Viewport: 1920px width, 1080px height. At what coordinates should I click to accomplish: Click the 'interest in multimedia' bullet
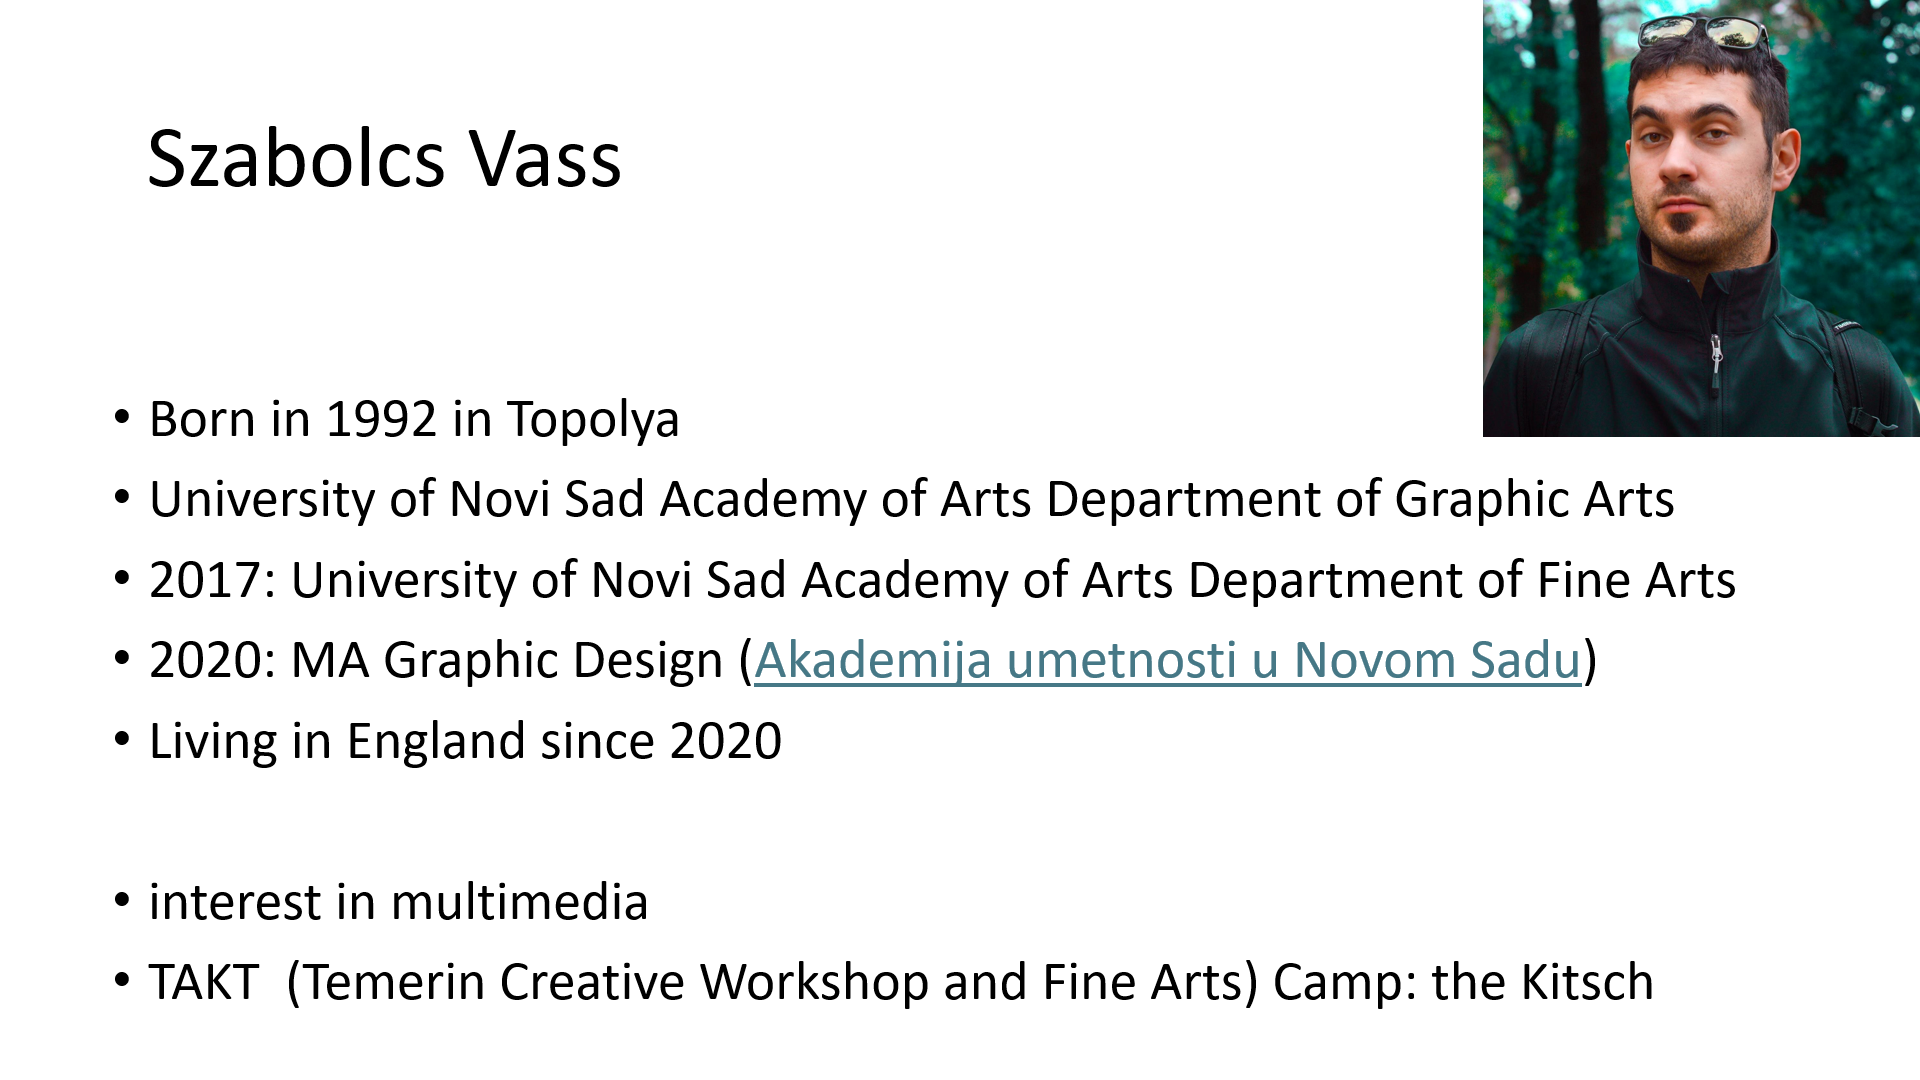(x=398, y=902)
